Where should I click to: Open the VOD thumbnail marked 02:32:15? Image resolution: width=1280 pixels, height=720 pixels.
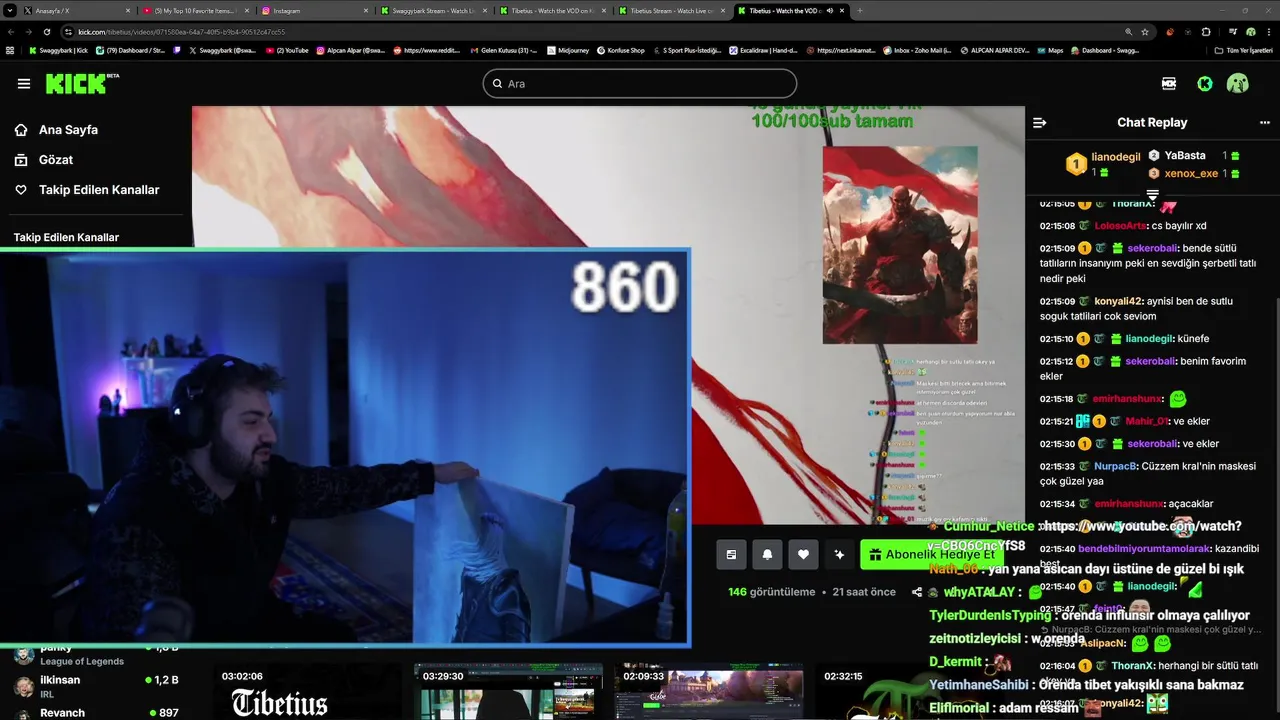click(x=908, y=690)
